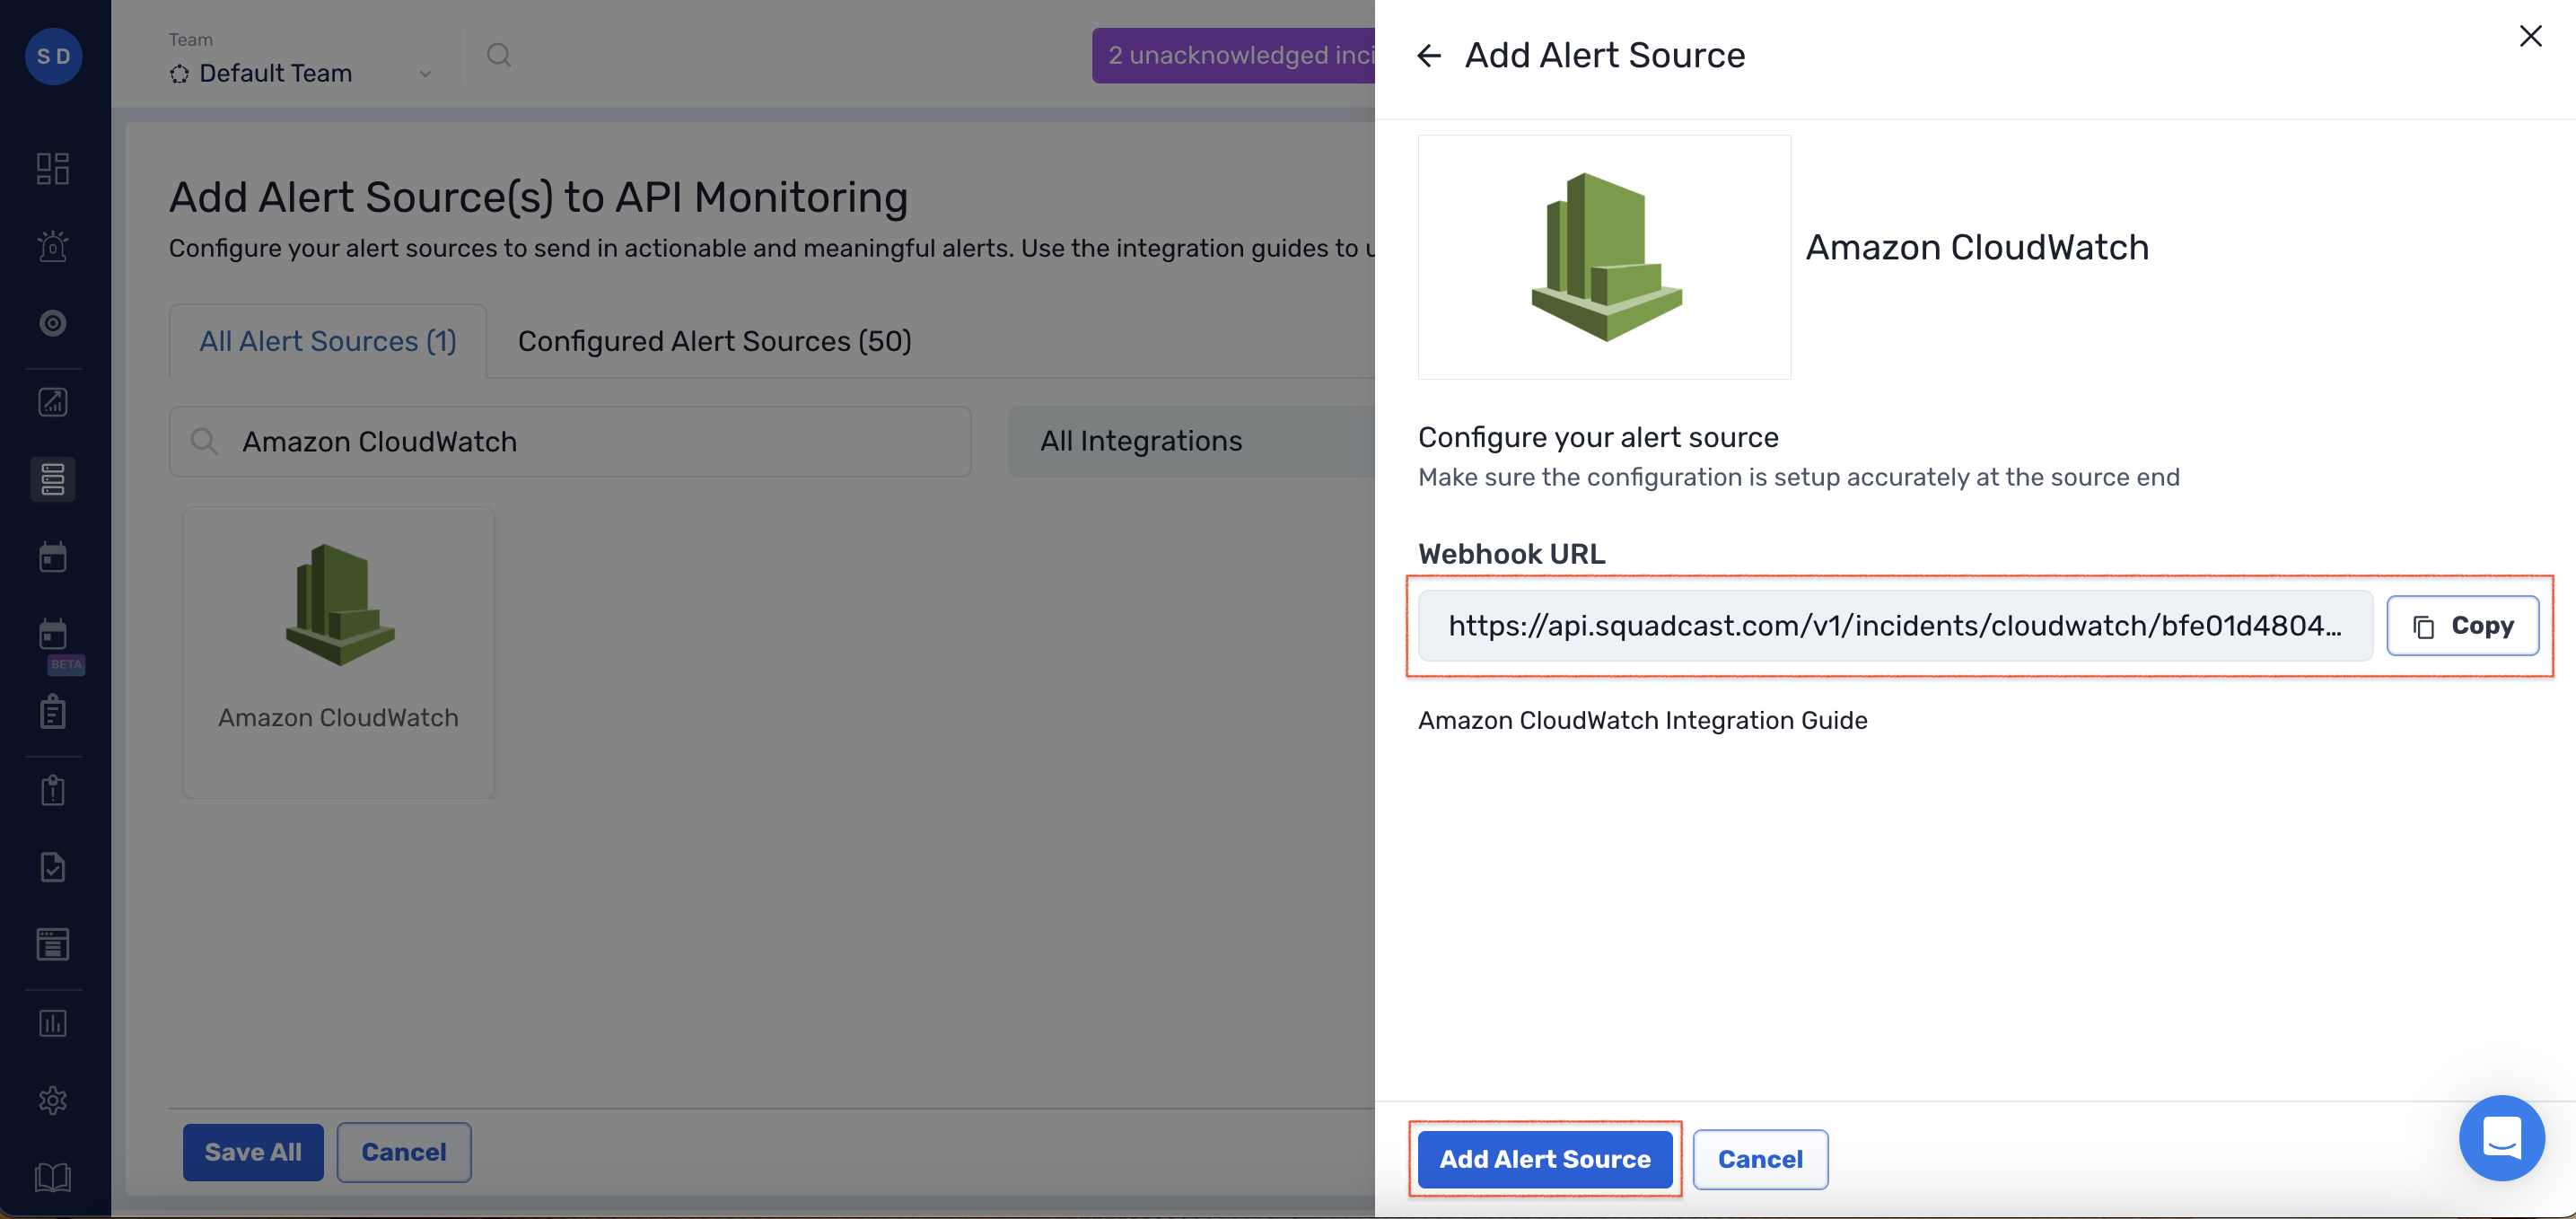The width and height of the screenshot is (2576, 1219).
Task: Open the Analytics chart icon in sidebar
Action: point(53,402)
